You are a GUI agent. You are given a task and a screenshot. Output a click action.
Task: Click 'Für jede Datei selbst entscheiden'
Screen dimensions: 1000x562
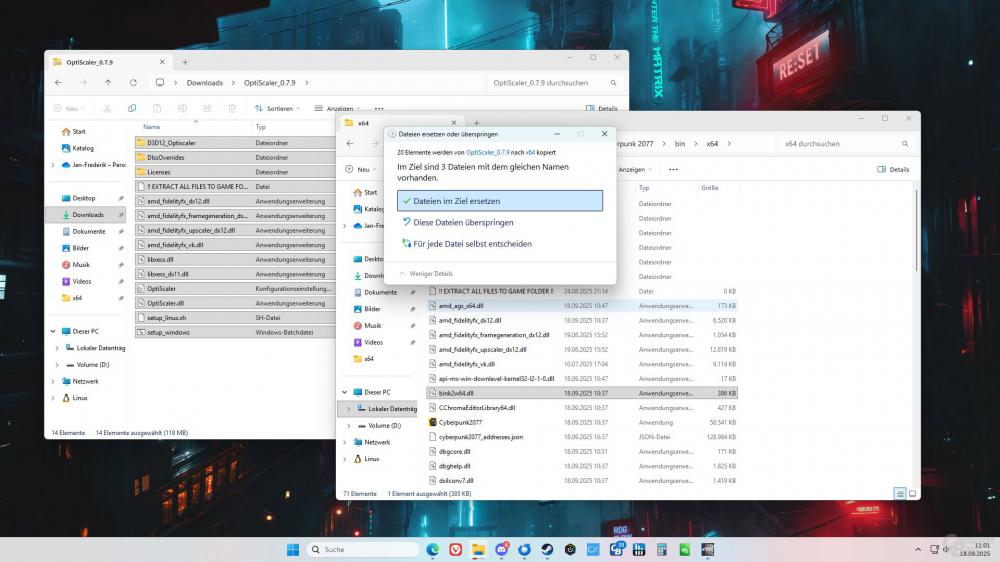472,243
